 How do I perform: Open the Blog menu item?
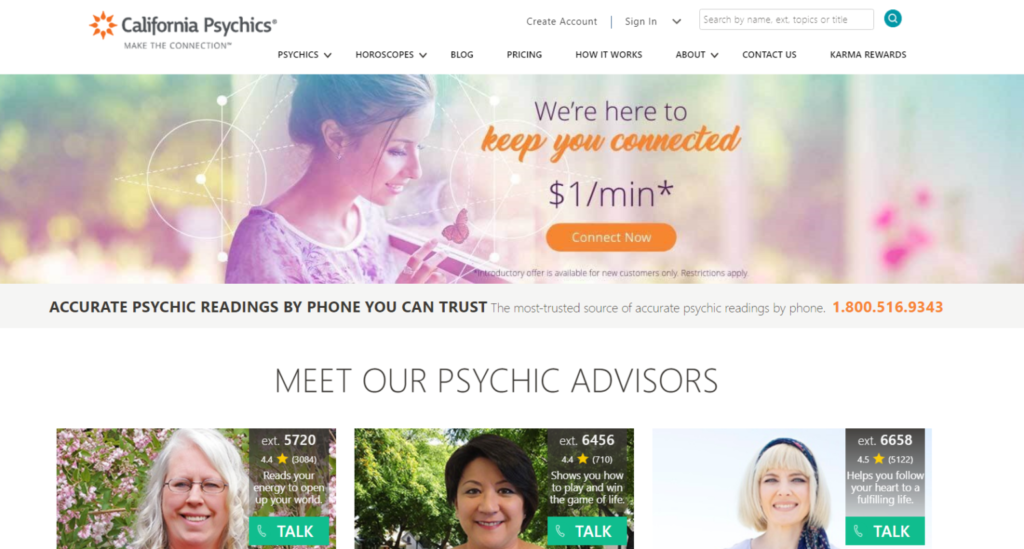coord(462,55)
